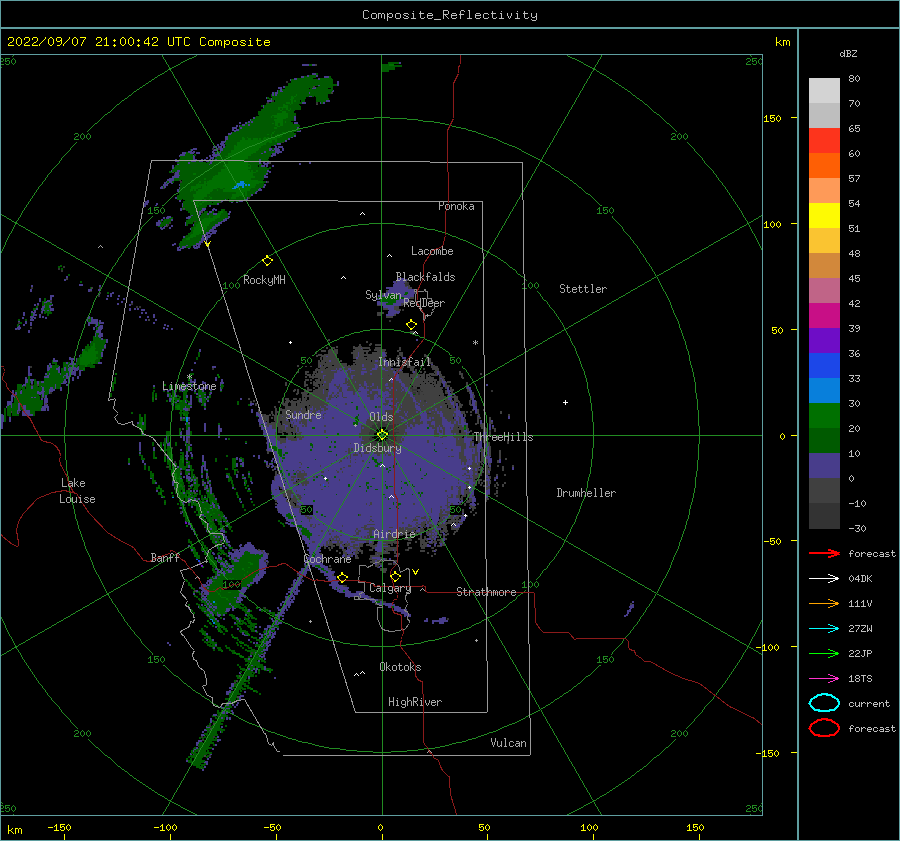Click the white plus marker east of ThreeHills
900x841 pixels.
coord(565,402)
